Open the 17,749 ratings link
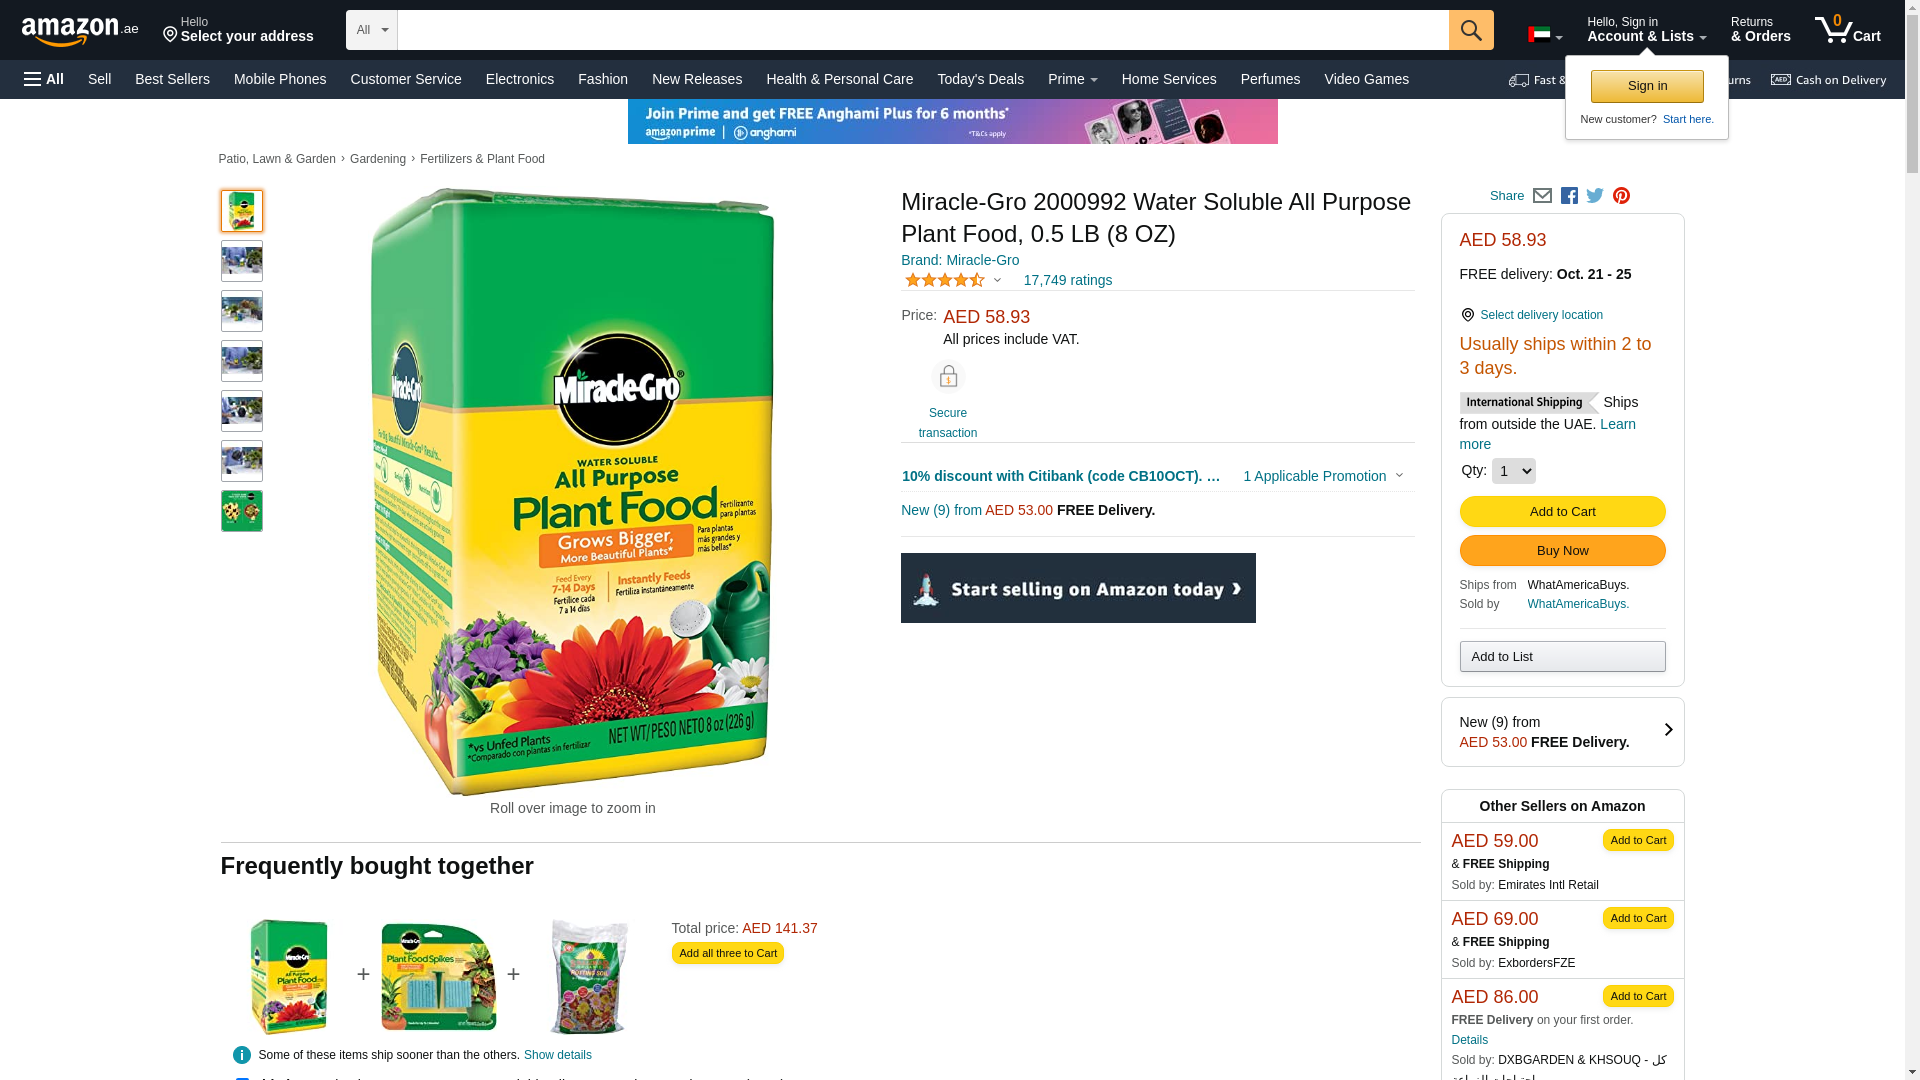Image resolution: width=1920 pixels, height=1080 pixels. coord(1067,281)
